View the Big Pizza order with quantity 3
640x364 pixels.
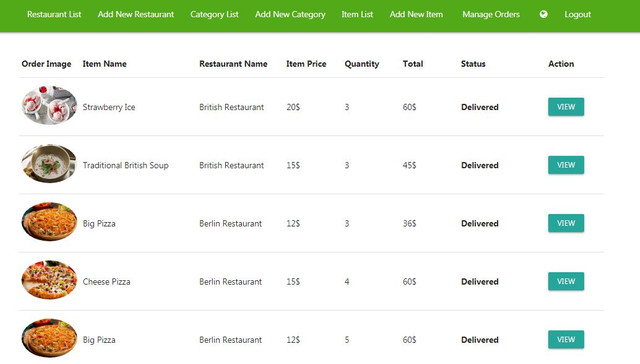coord(566,223)
